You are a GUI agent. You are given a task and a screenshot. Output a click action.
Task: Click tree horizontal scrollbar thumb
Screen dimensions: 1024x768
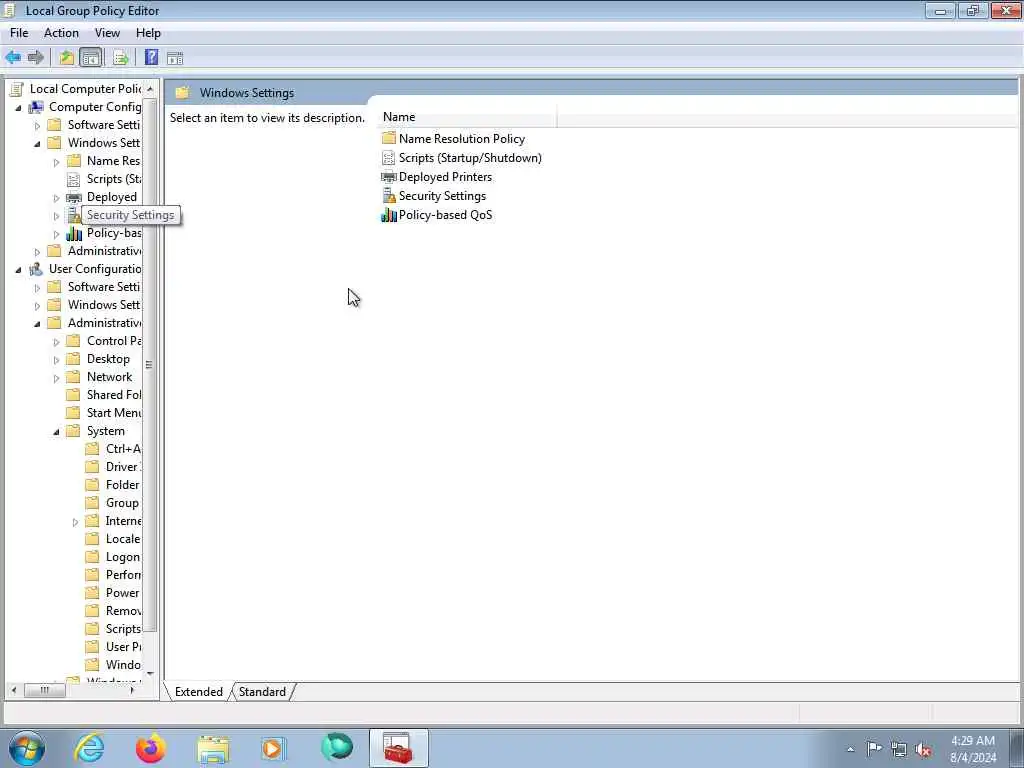44,690
